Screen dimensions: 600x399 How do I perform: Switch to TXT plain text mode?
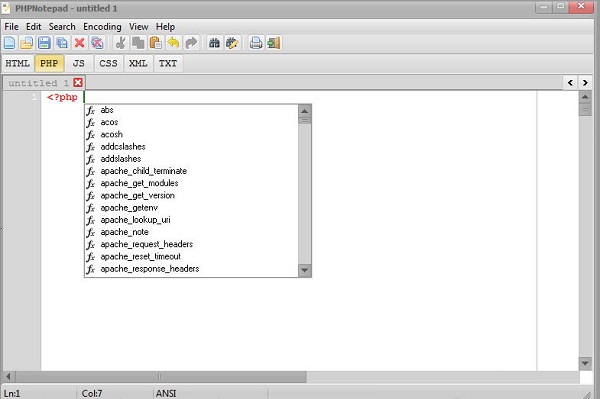click(x=168, y=64)
